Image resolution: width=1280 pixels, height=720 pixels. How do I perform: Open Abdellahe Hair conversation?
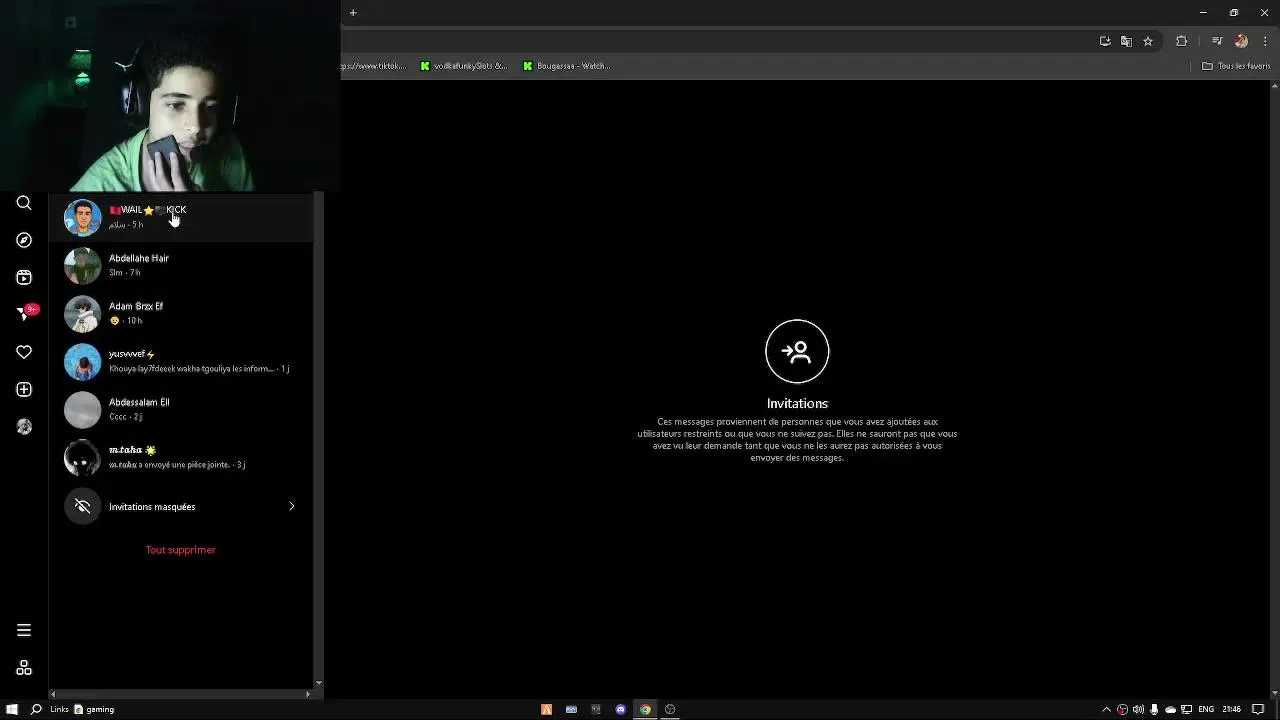click(181, 265)
